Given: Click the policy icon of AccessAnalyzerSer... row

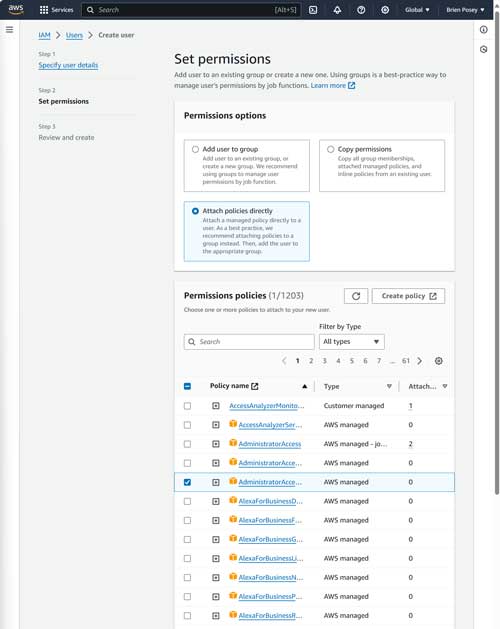Looking at the screenshot, I should tap(233, 424).
